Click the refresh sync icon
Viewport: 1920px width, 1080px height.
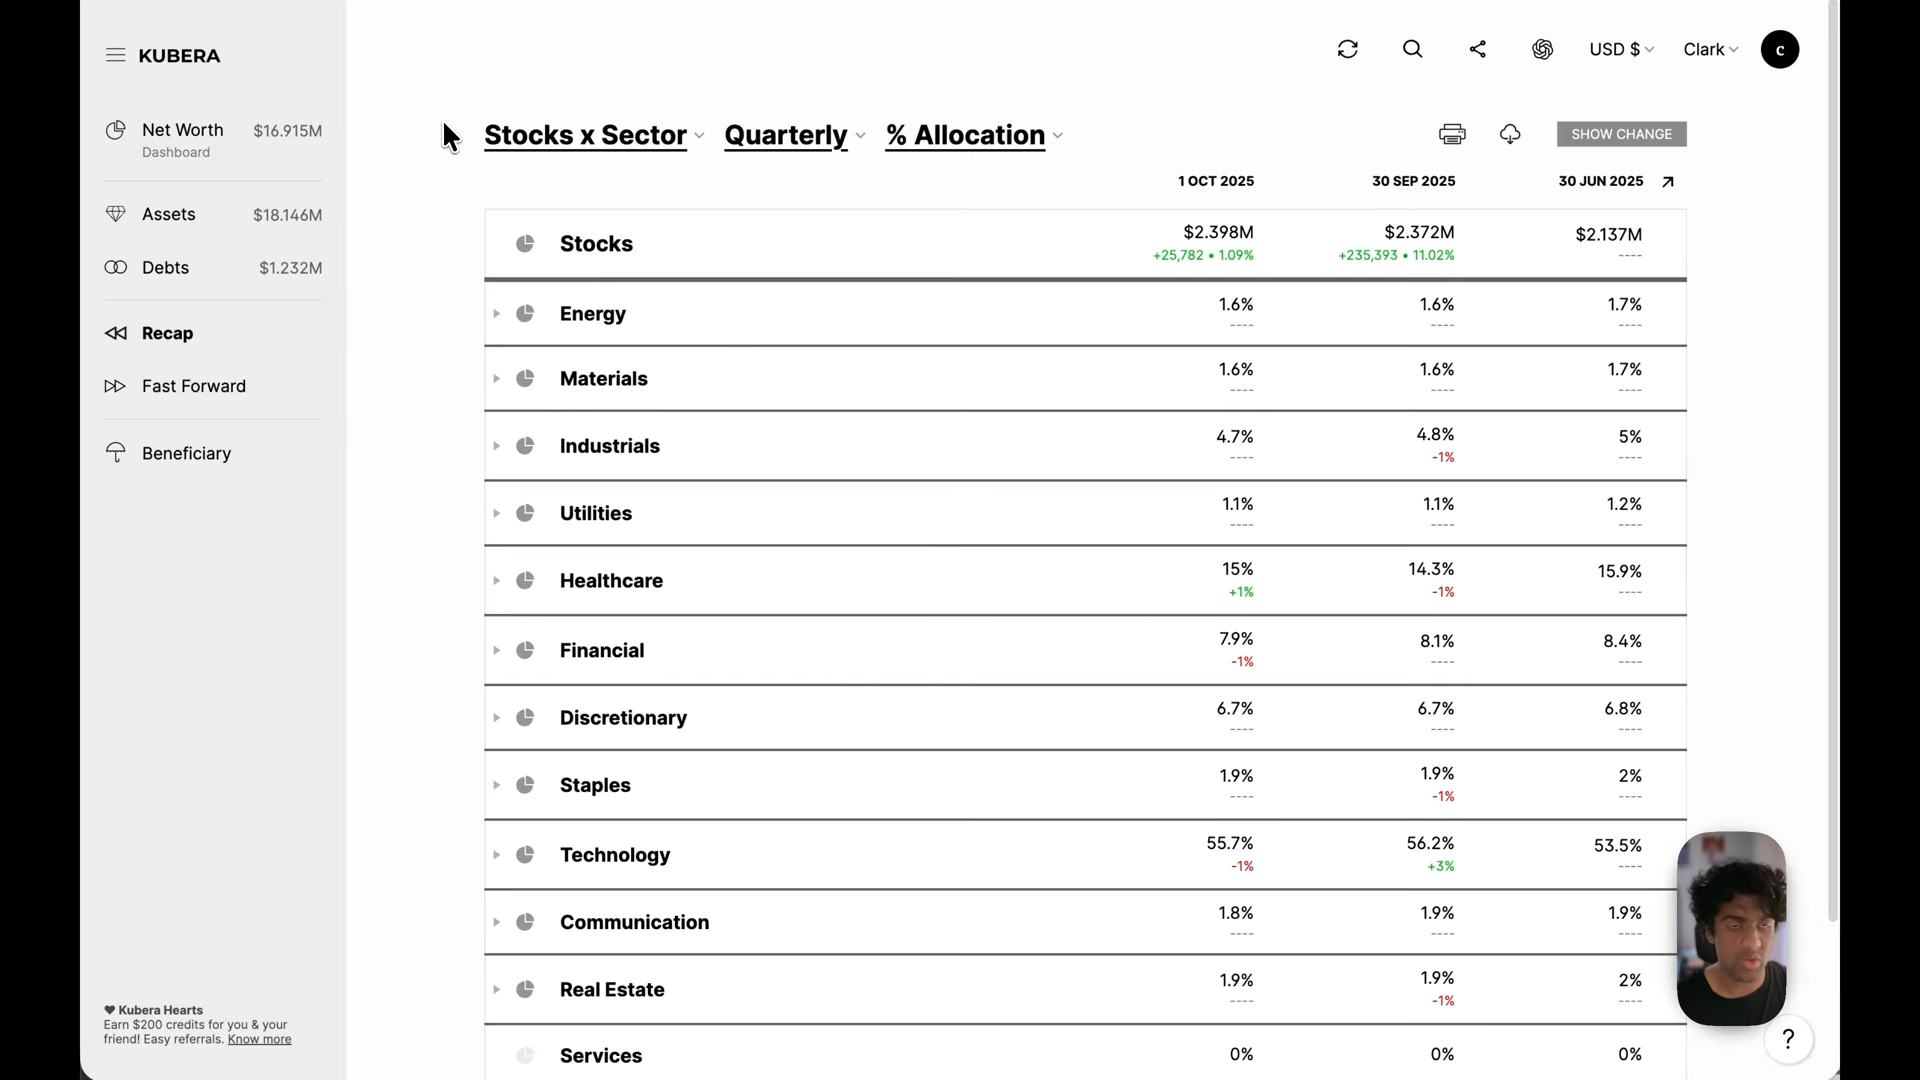[x=1348, y=49]
